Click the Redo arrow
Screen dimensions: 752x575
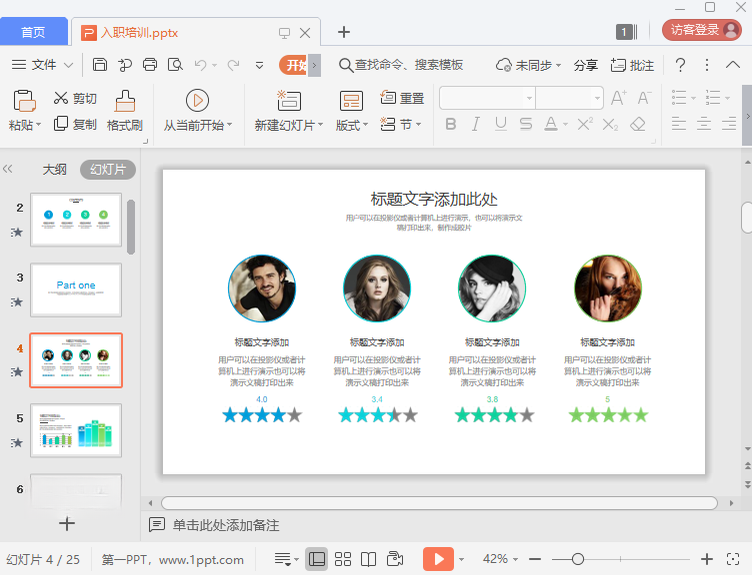click(x=234, y=65)
